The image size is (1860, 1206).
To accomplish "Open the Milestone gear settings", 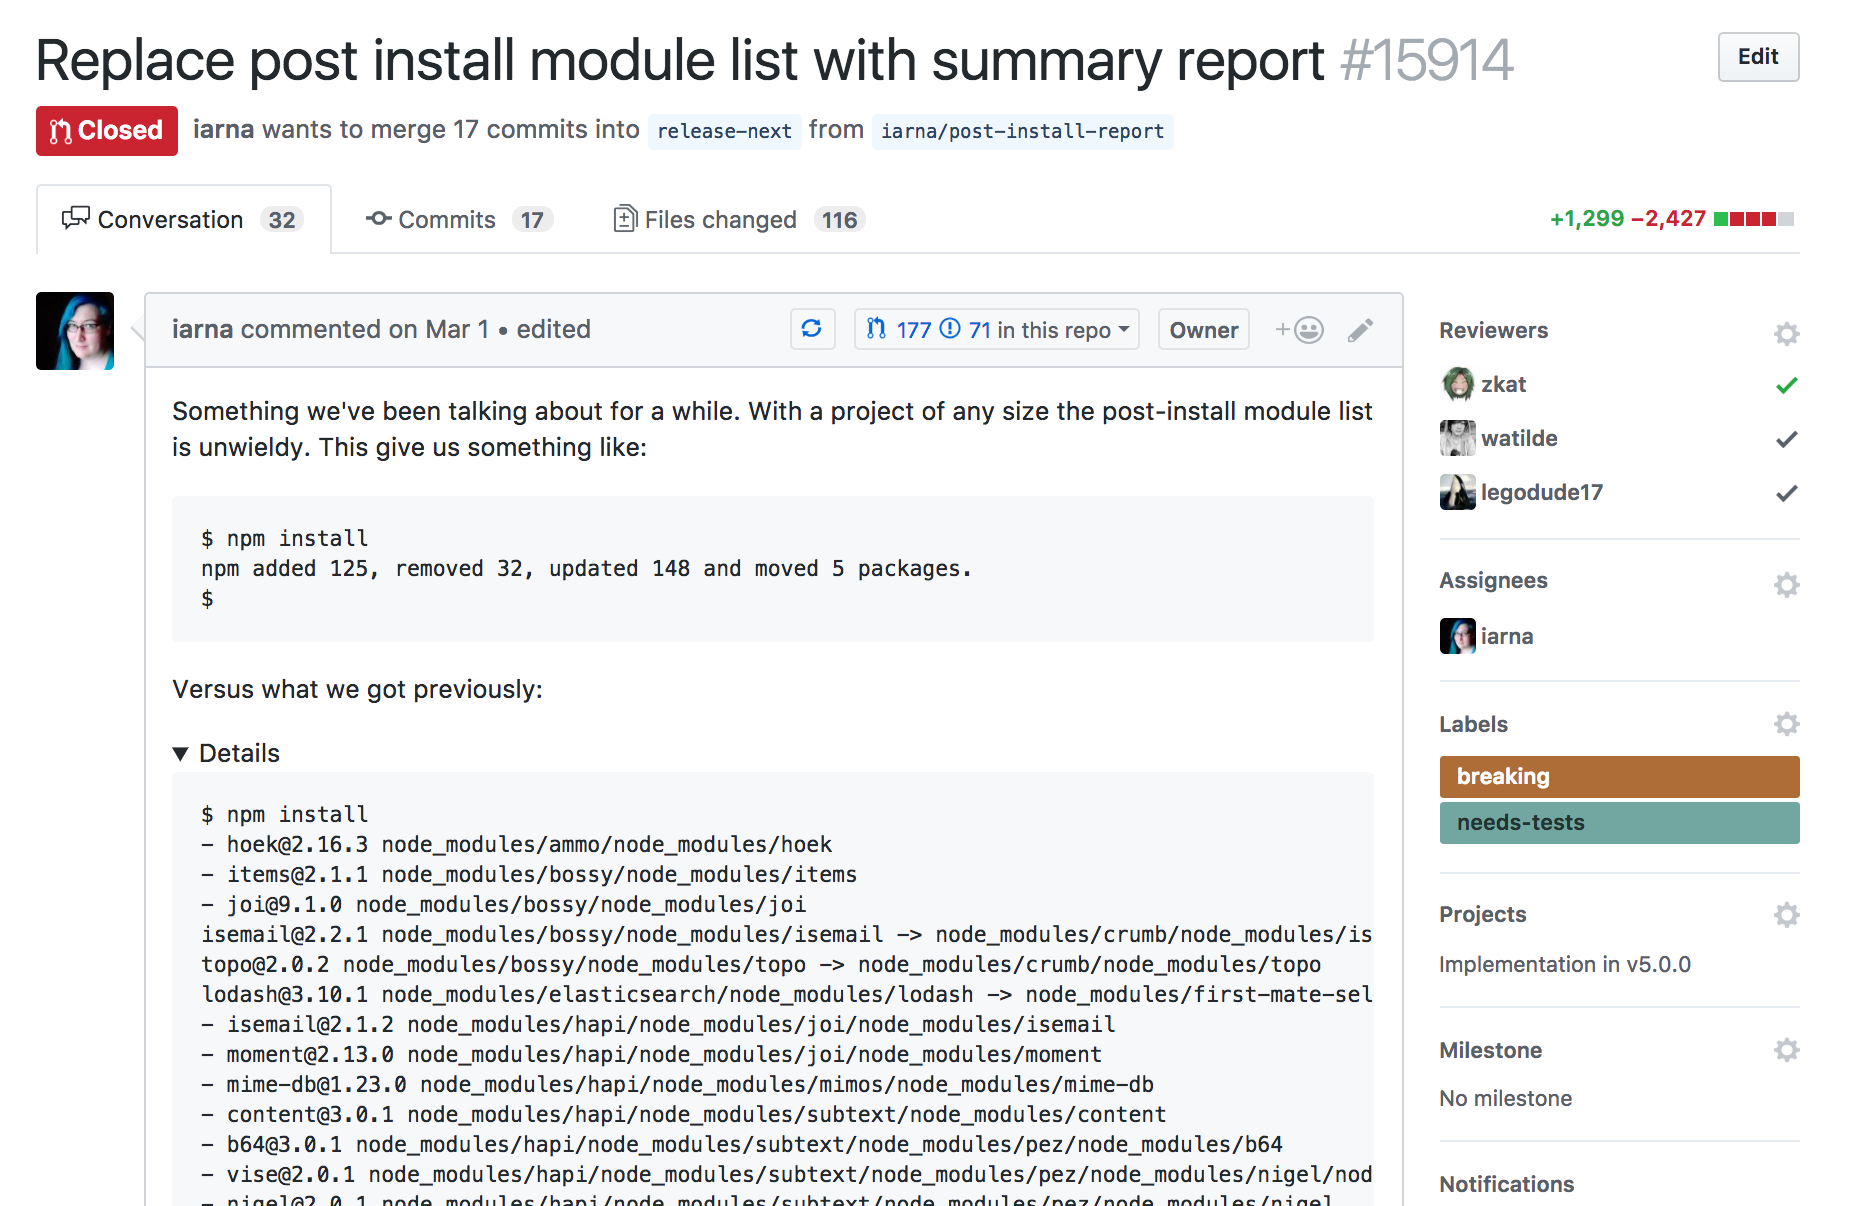I will coord(1786,1050).
